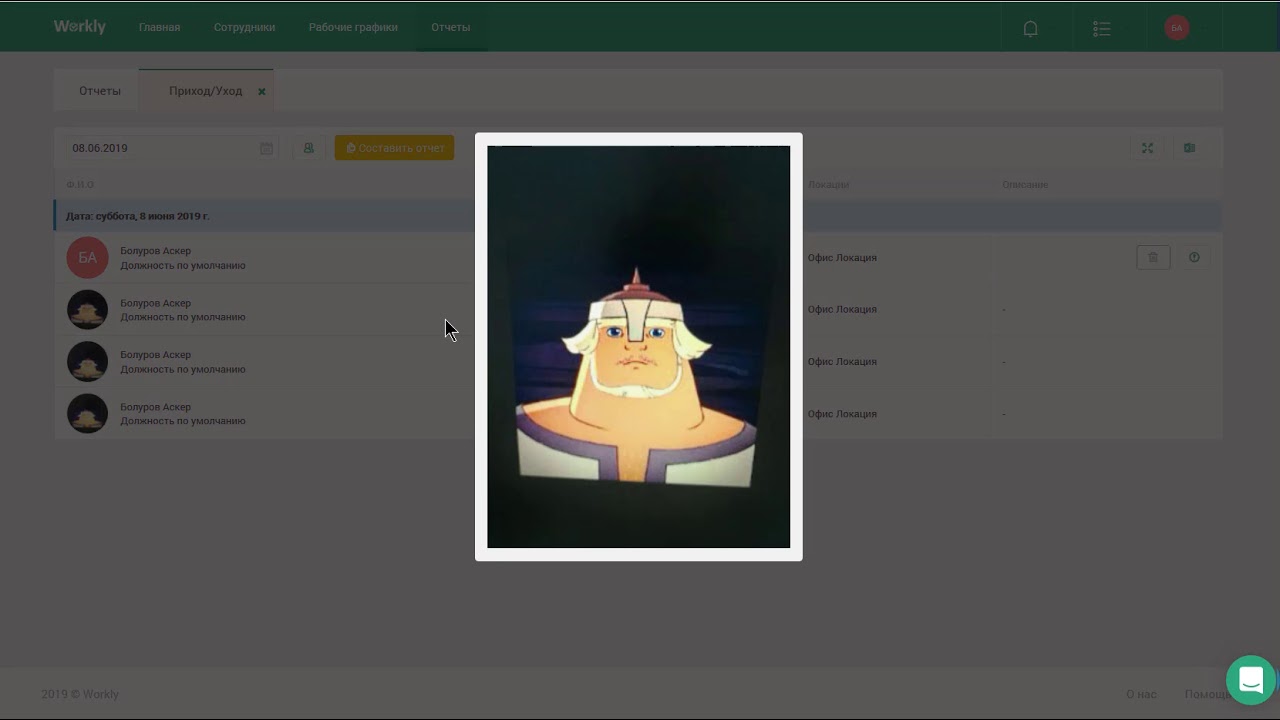The height and width of the screenshot is (720, 1280).
Task: Delete first Болуров Аскер record with trash icon
Action: 1153,257
